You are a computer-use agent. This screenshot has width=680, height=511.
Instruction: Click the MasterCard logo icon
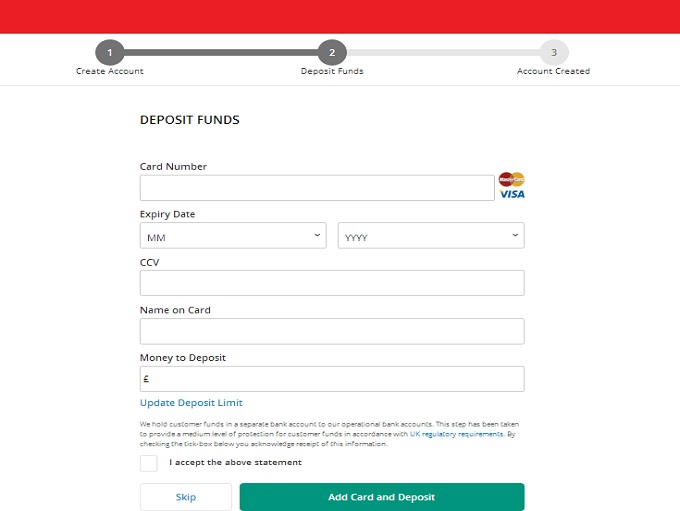[511, 179]
